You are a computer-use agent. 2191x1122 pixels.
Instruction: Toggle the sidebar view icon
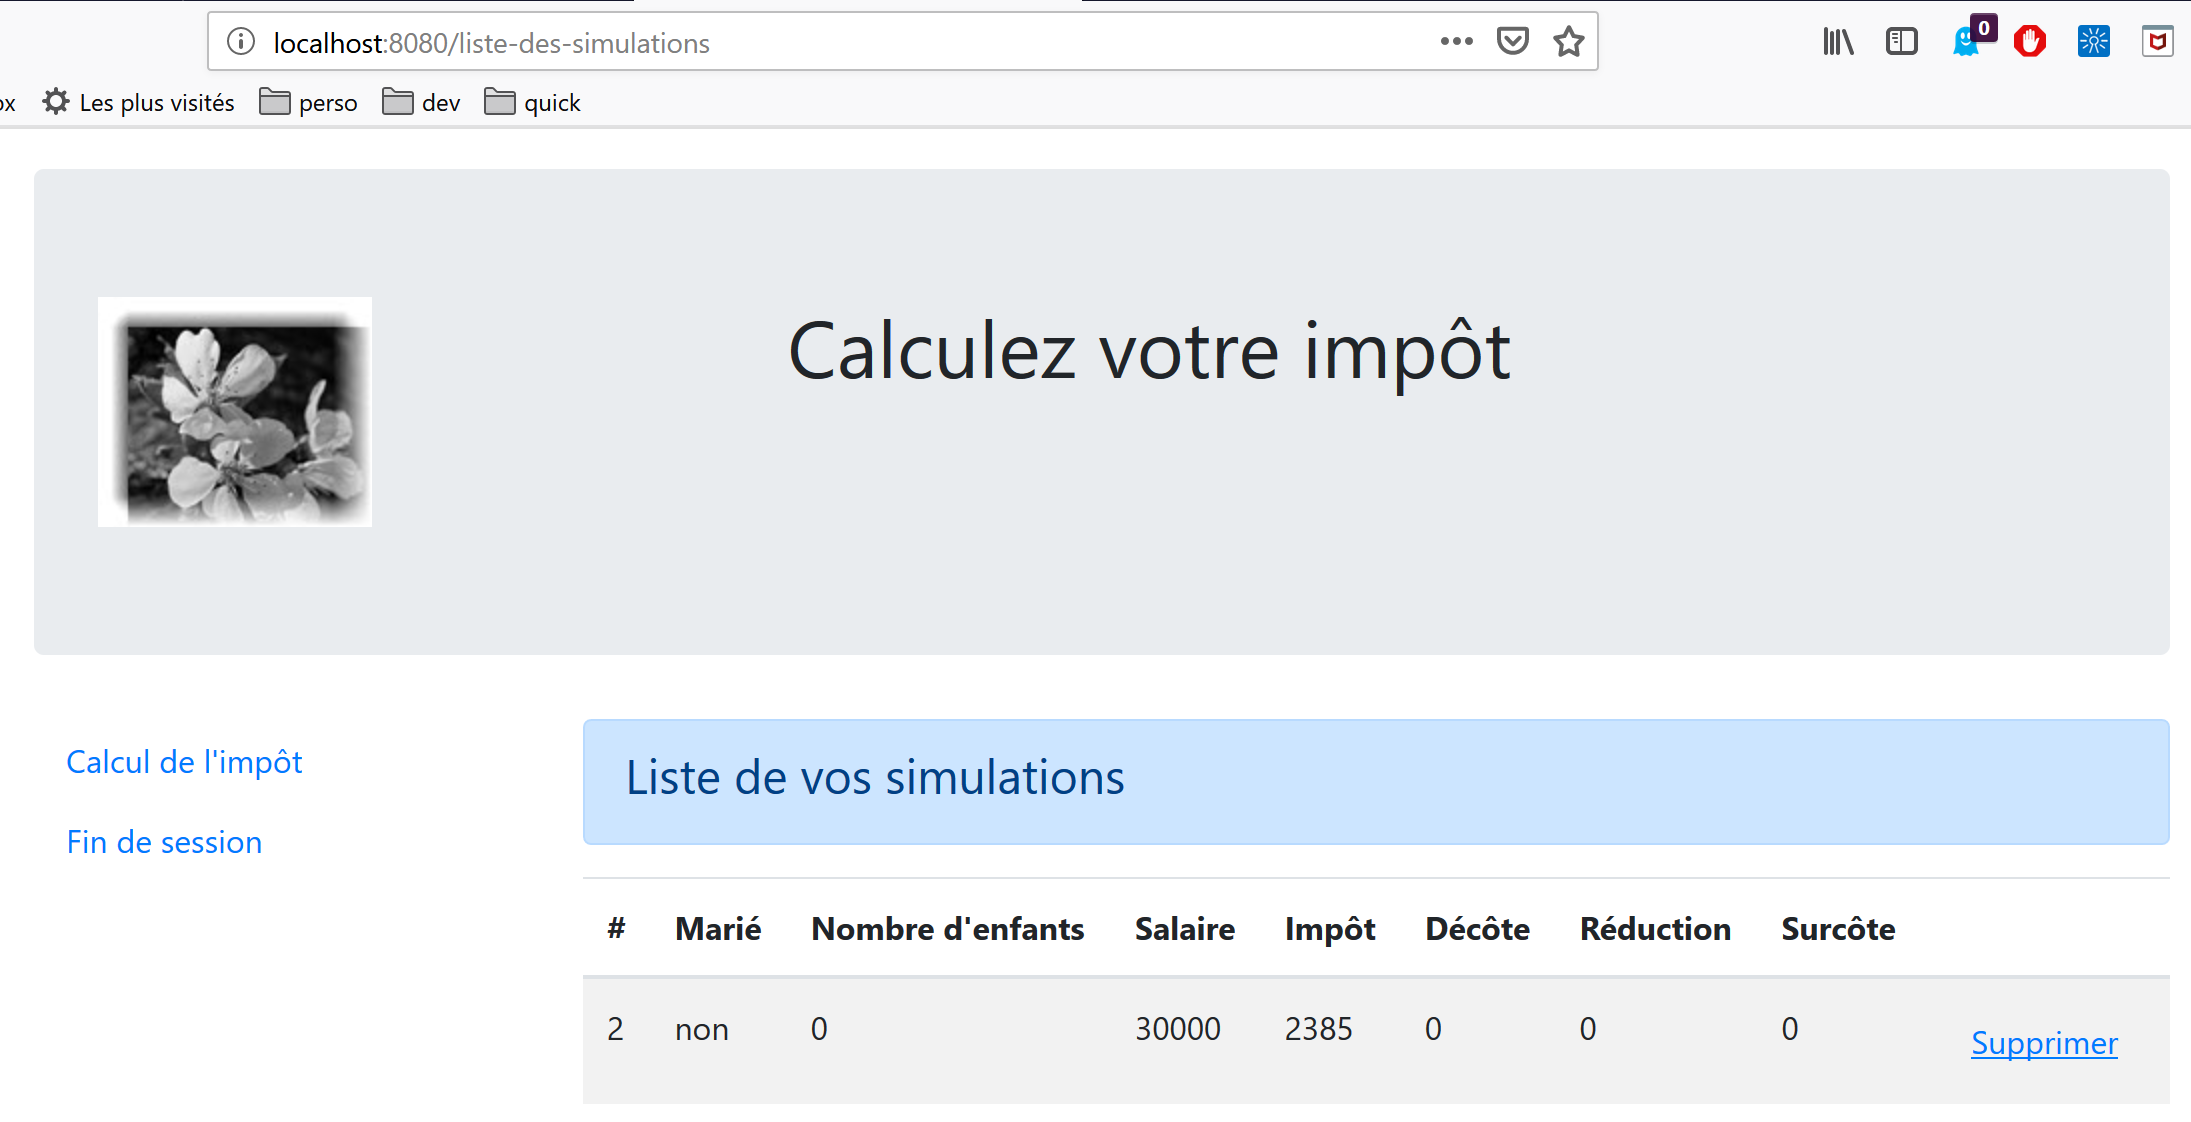(1901, 42)
